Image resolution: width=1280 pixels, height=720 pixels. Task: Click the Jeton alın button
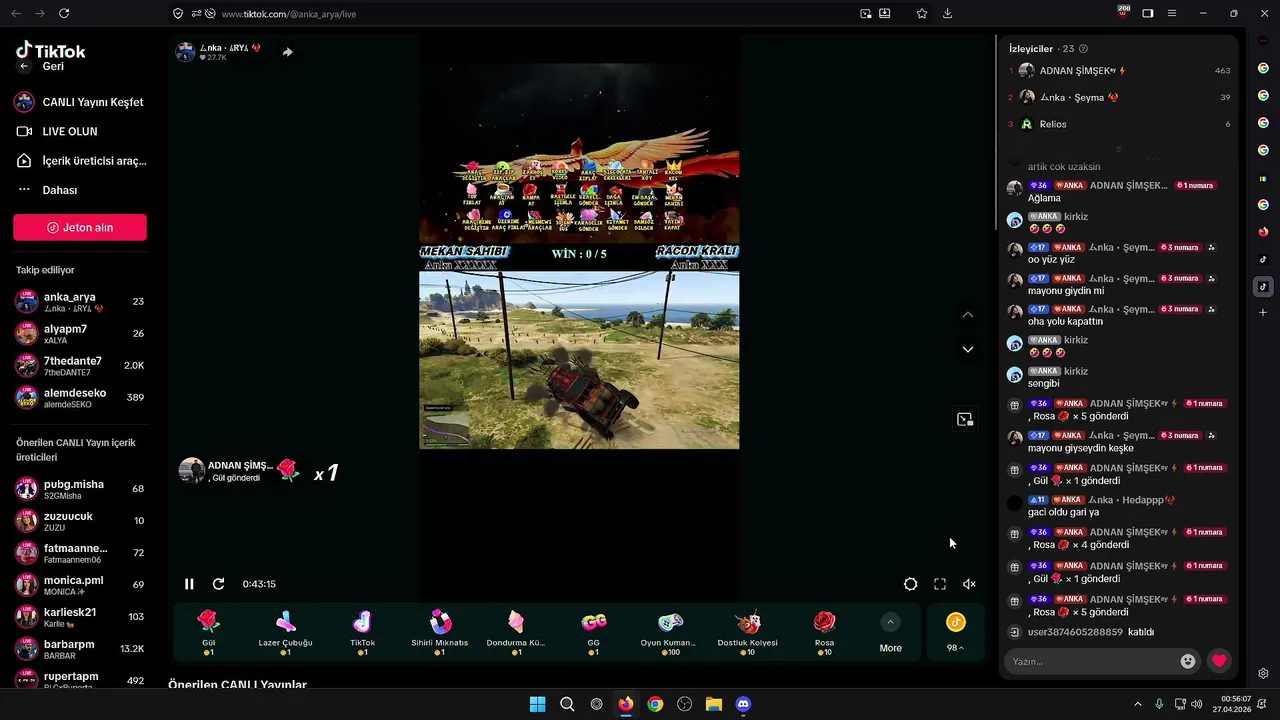[x=80, y=227]
